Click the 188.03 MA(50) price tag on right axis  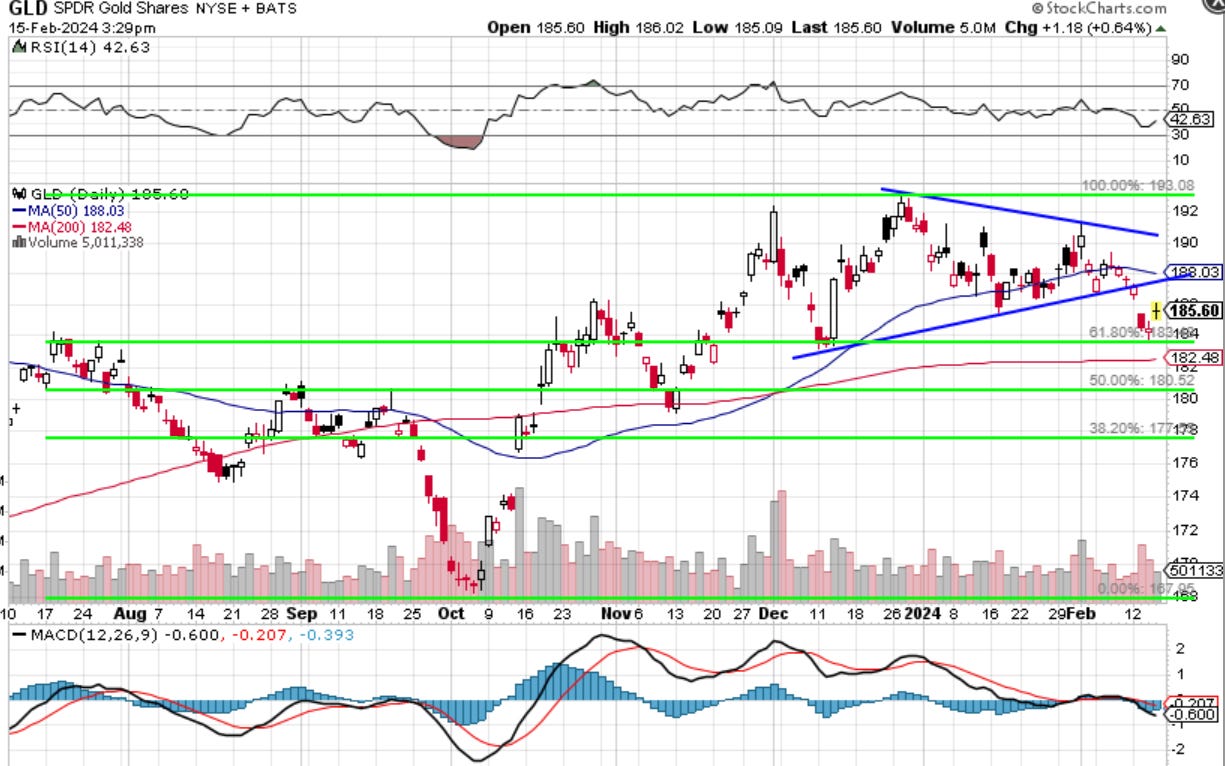click(1192, 272)
